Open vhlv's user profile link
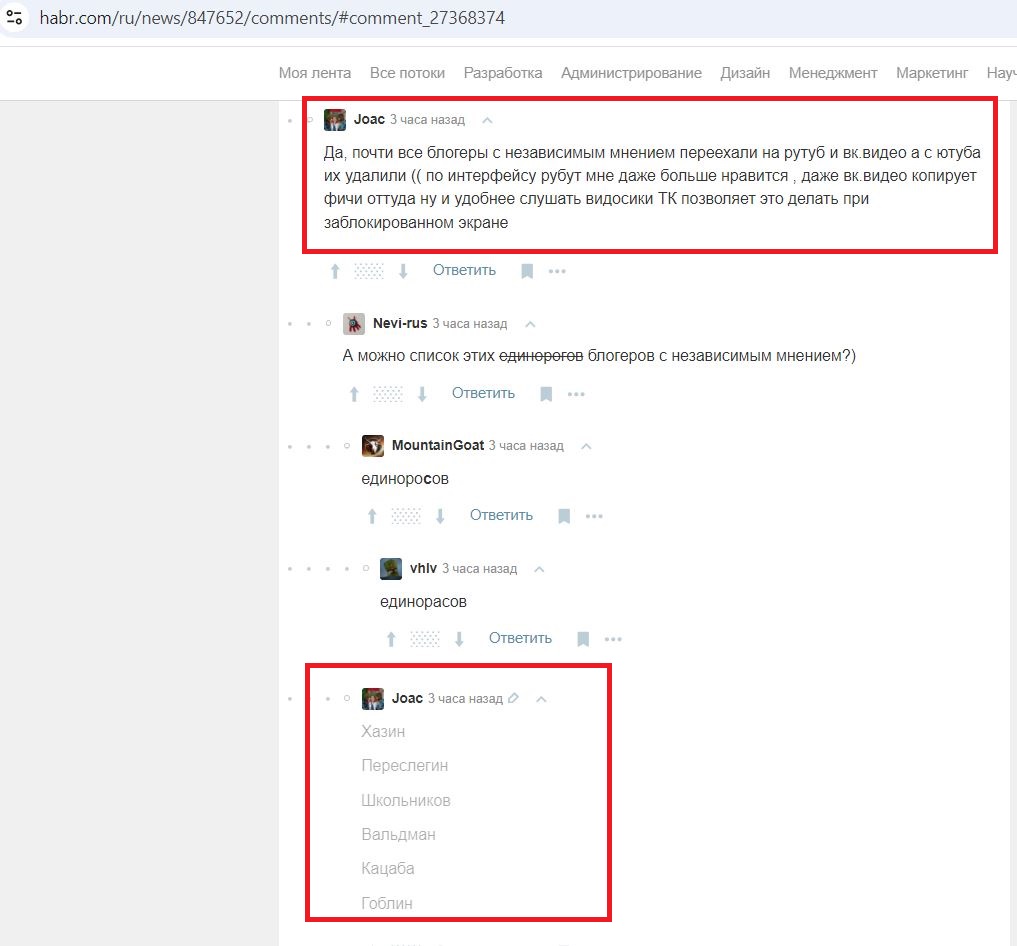Image resolution: width=1017 pixels, height=946 pixels. [x=423, y=568]
